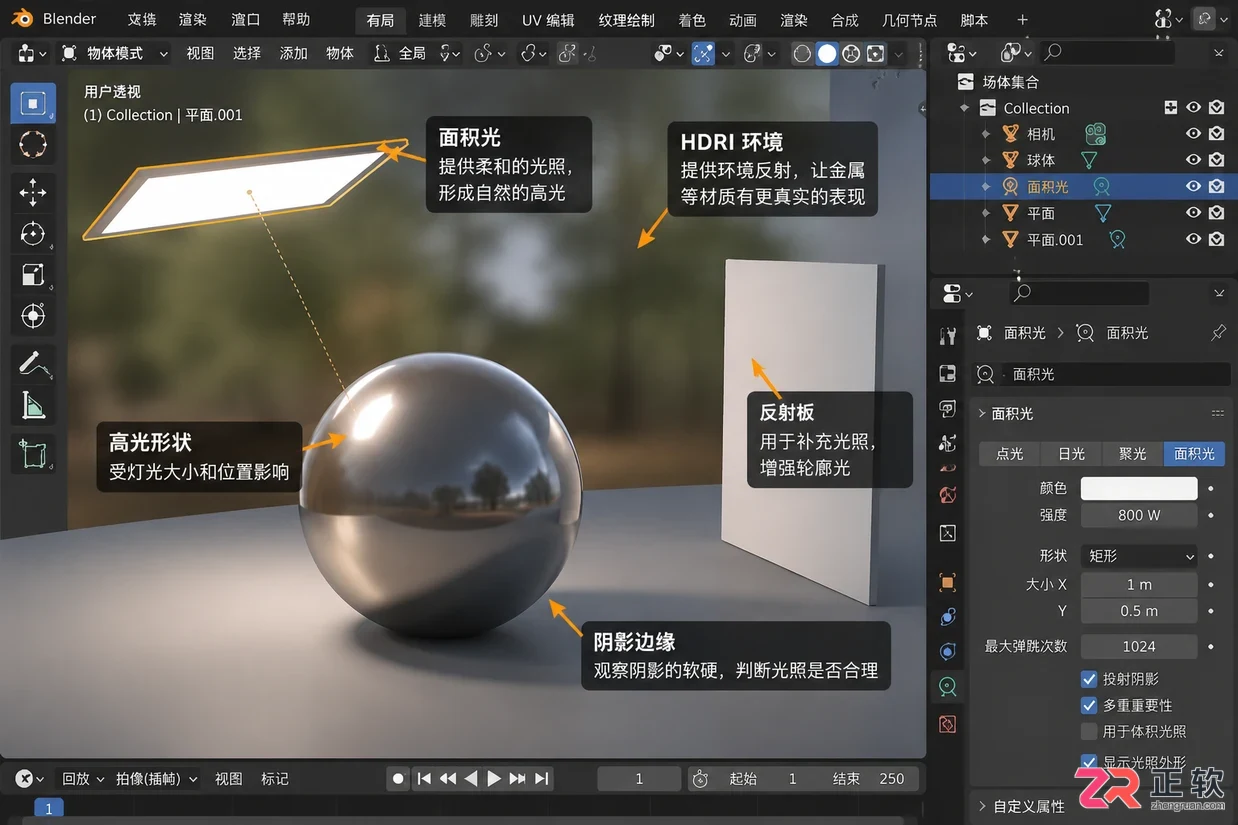Switch to the 建模 workspace tab
The width and height of the screenshot is (1238, 825).
click(433, 20)
